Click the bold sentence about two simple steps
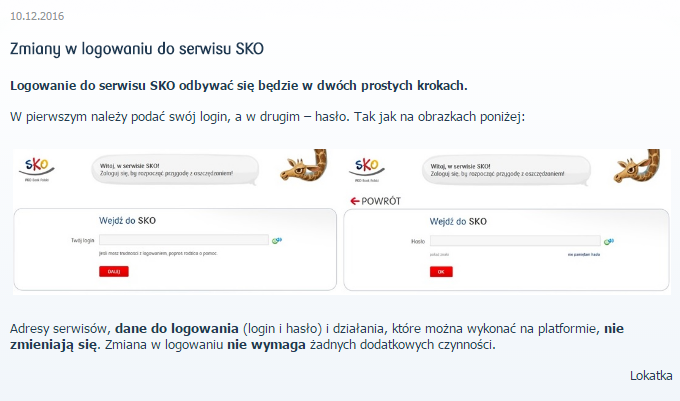680x401 pixels. click(x=239, y=85)
